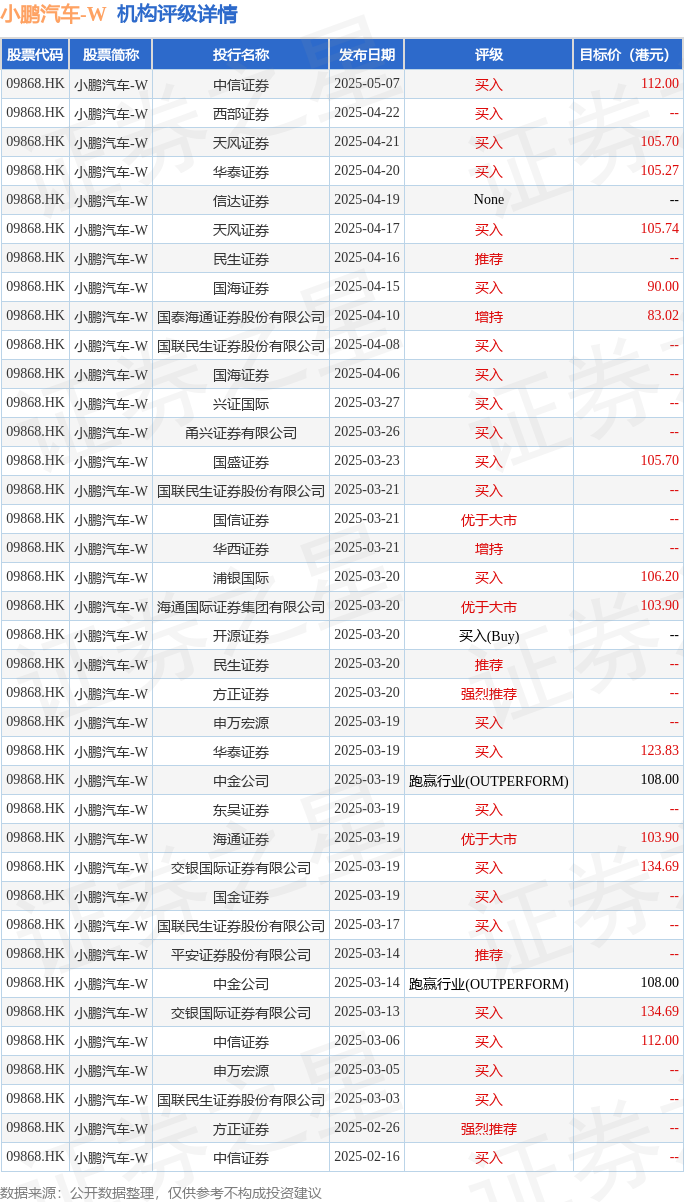Click the date 2025-03-03

pos(366,1099)
